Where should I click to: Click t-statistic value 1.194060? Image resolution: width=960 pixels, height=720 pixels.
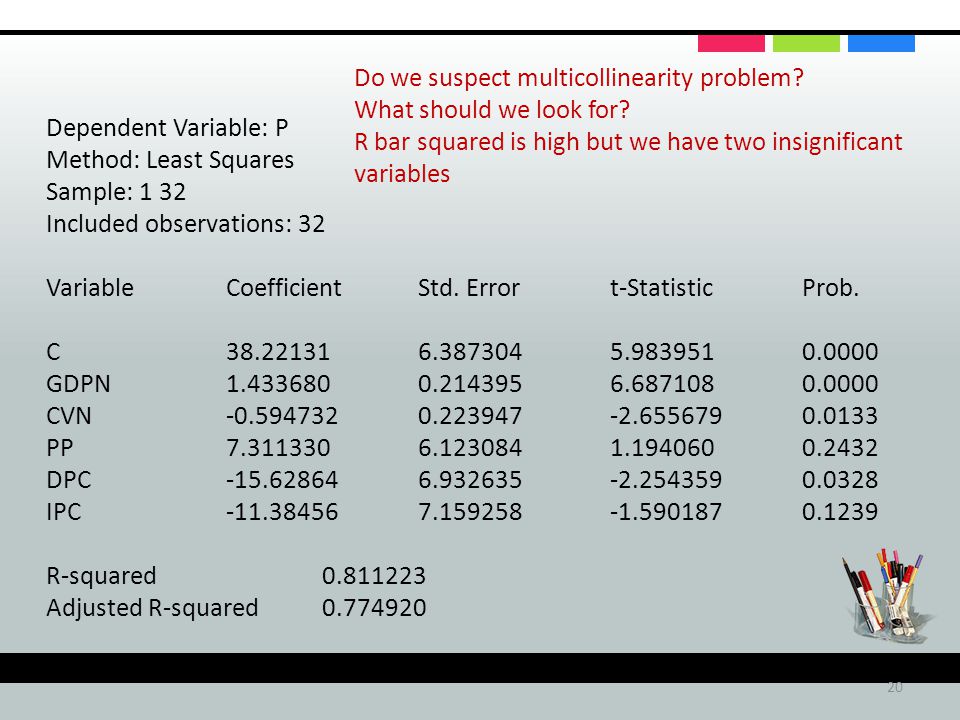(x=662, y=448)
